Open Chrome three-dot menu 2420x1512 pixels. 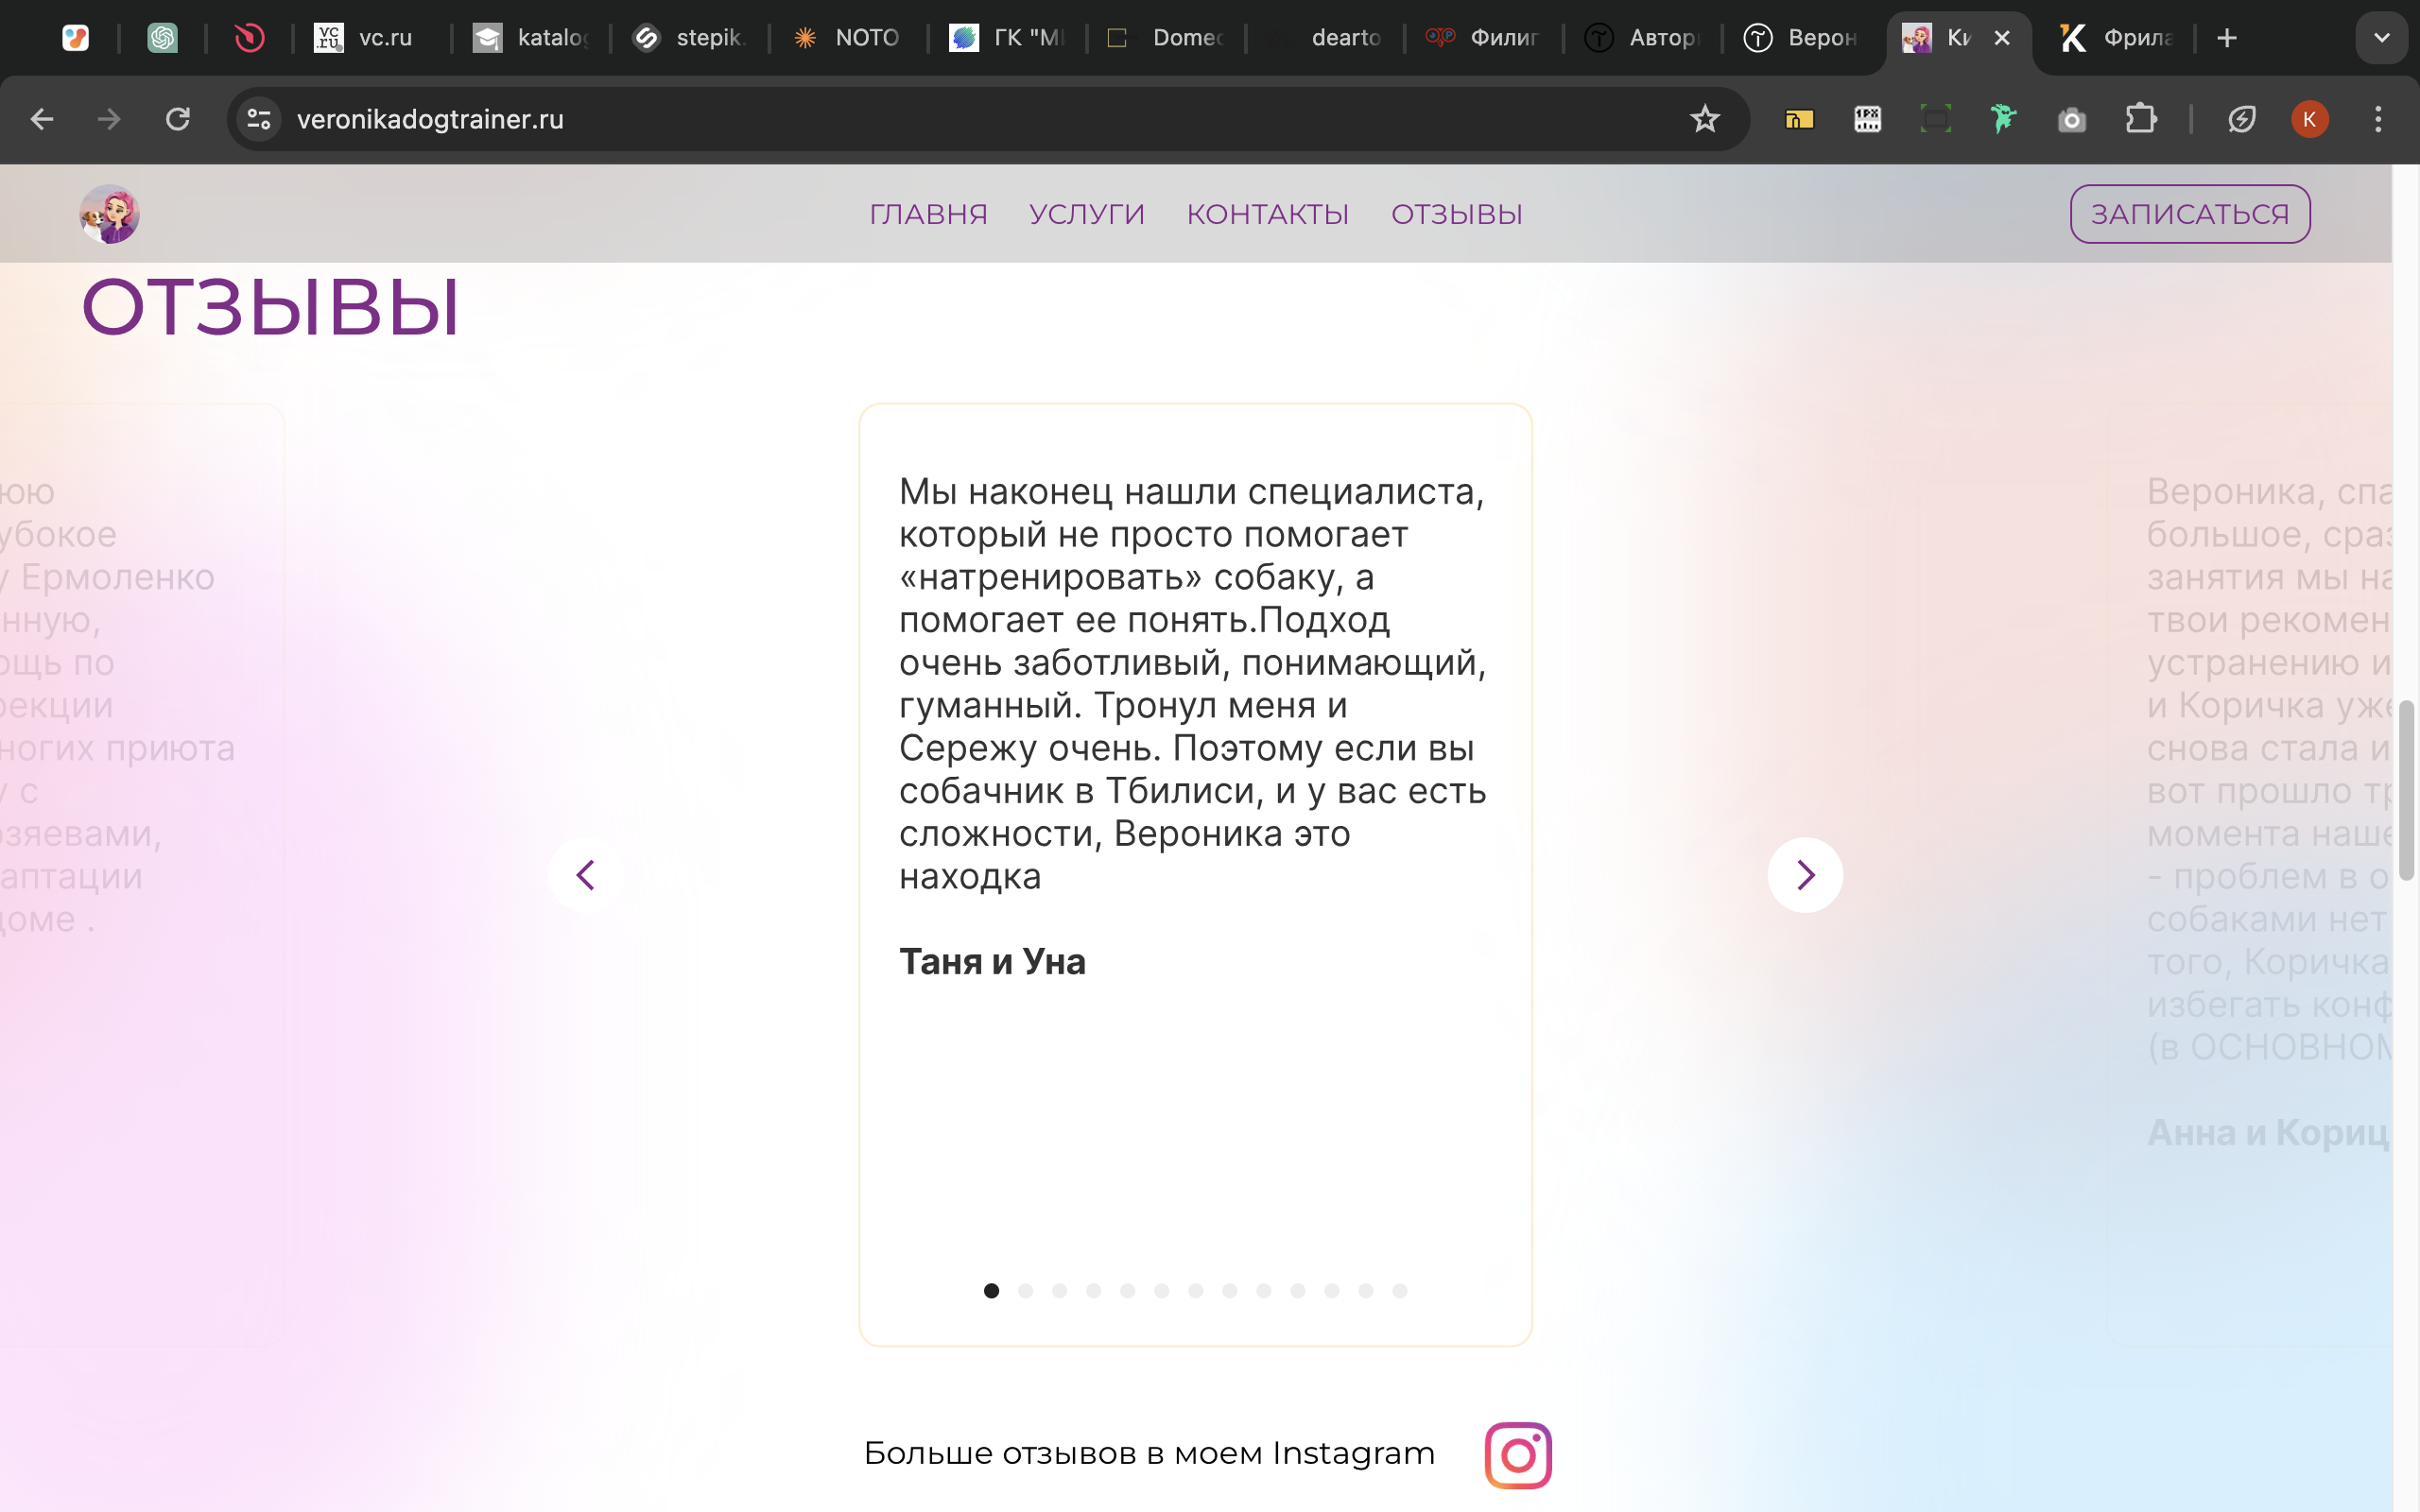pyautogui.click(x=2378, y=119)
